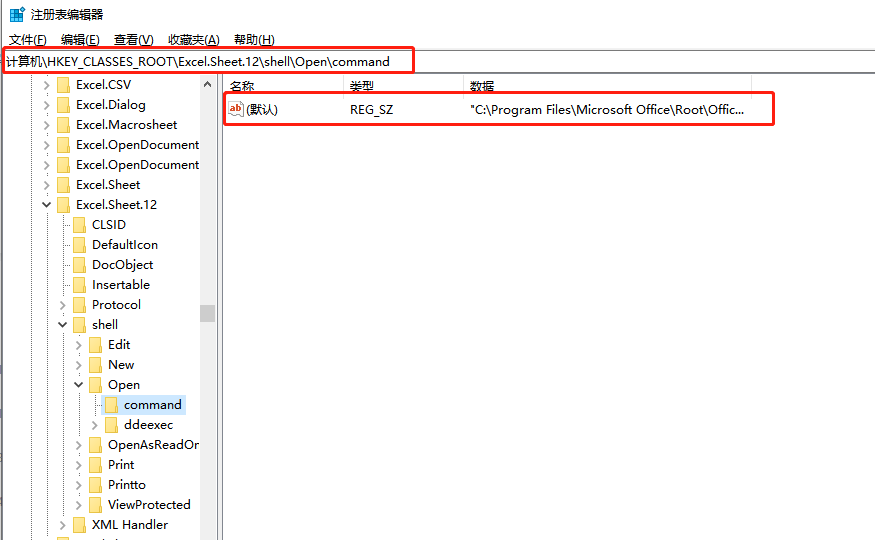Select the Open folder icon

95,385
